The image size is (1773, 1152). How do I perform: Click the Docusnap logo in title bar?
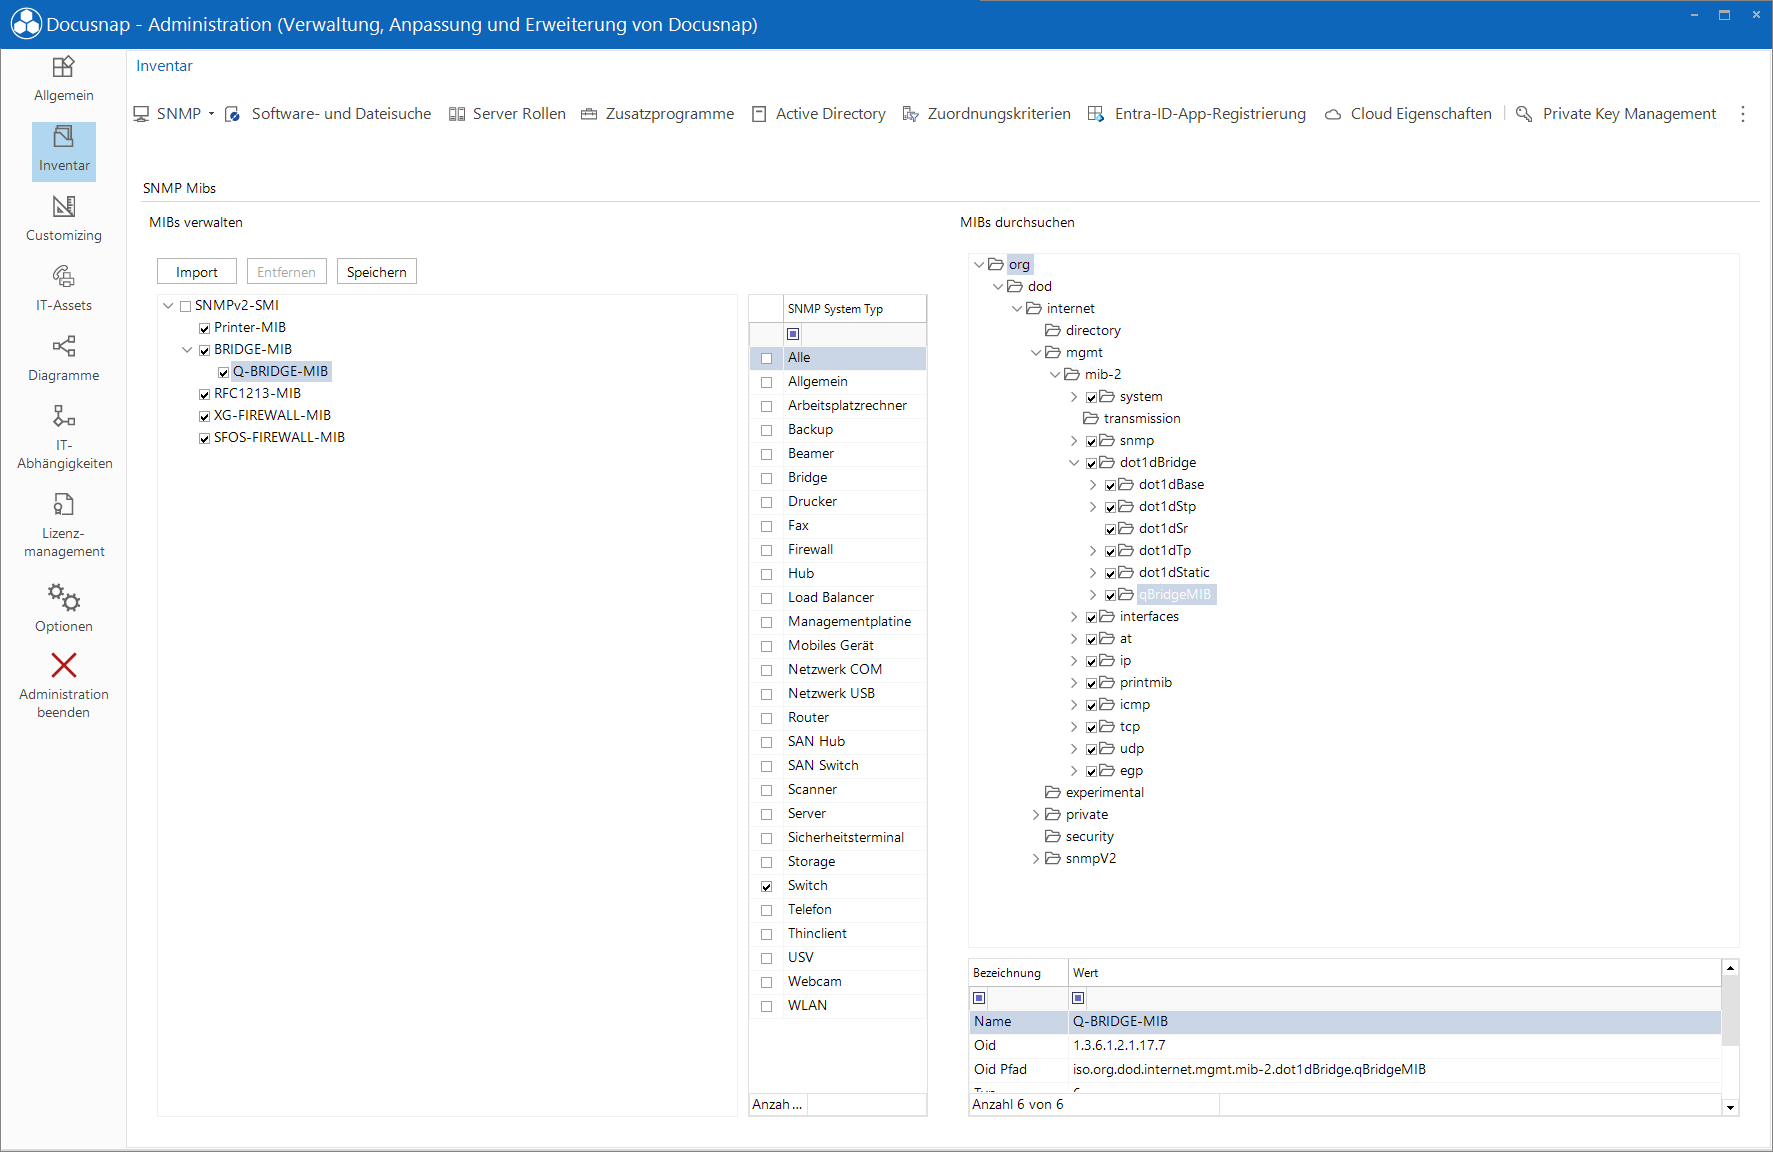point(26,24)
